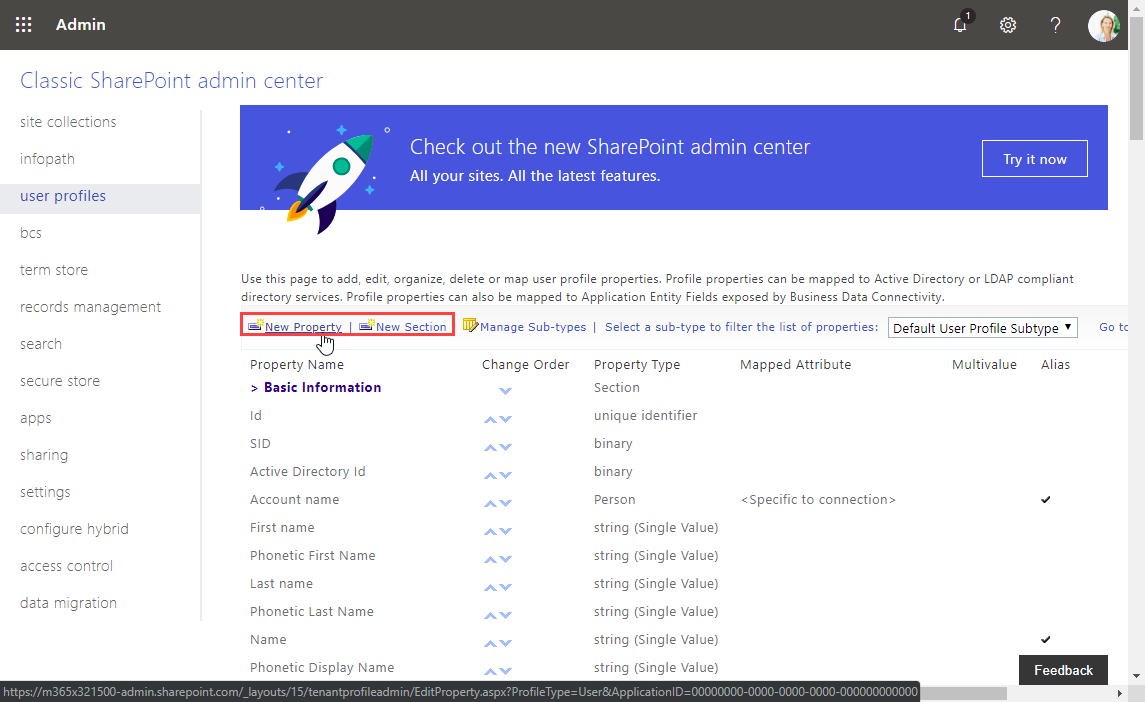Open the notifications bell icon
The height and width of the screenshot is (702, 1145).
(x=961, y=25)
